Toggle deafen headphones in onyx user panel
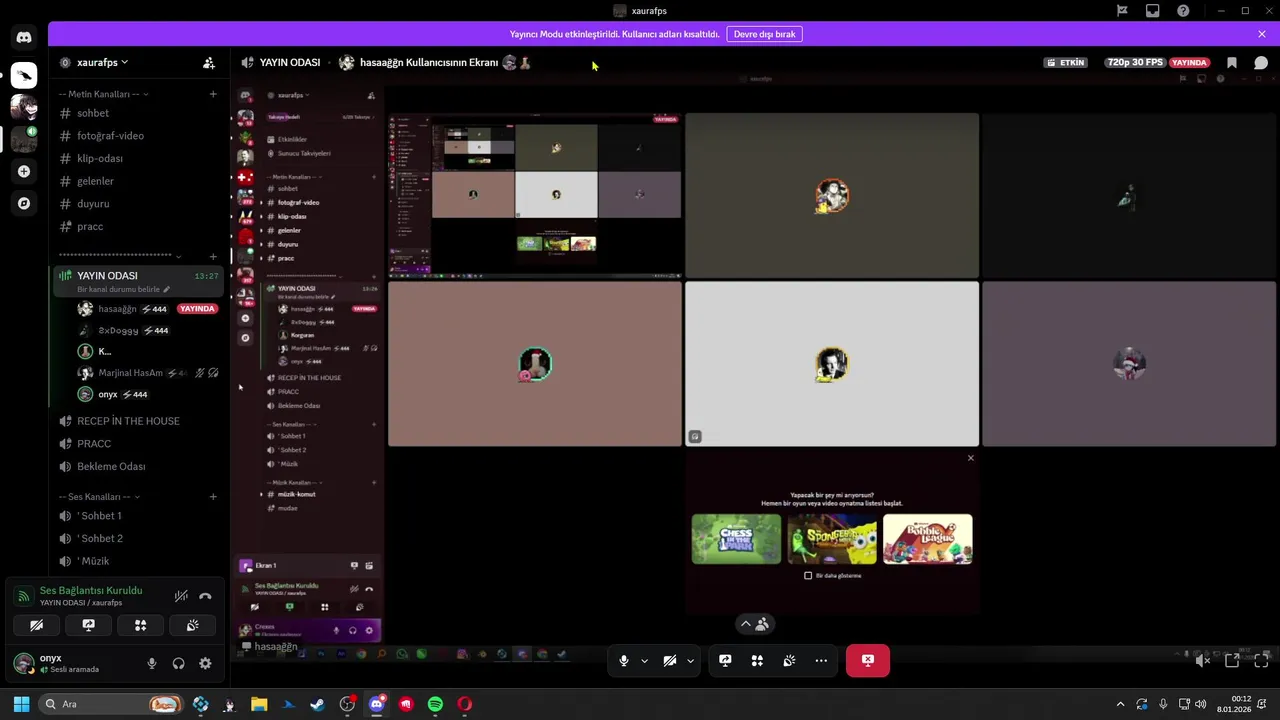This screenshot has height=720, width=1280. click(x=178, y=663)
